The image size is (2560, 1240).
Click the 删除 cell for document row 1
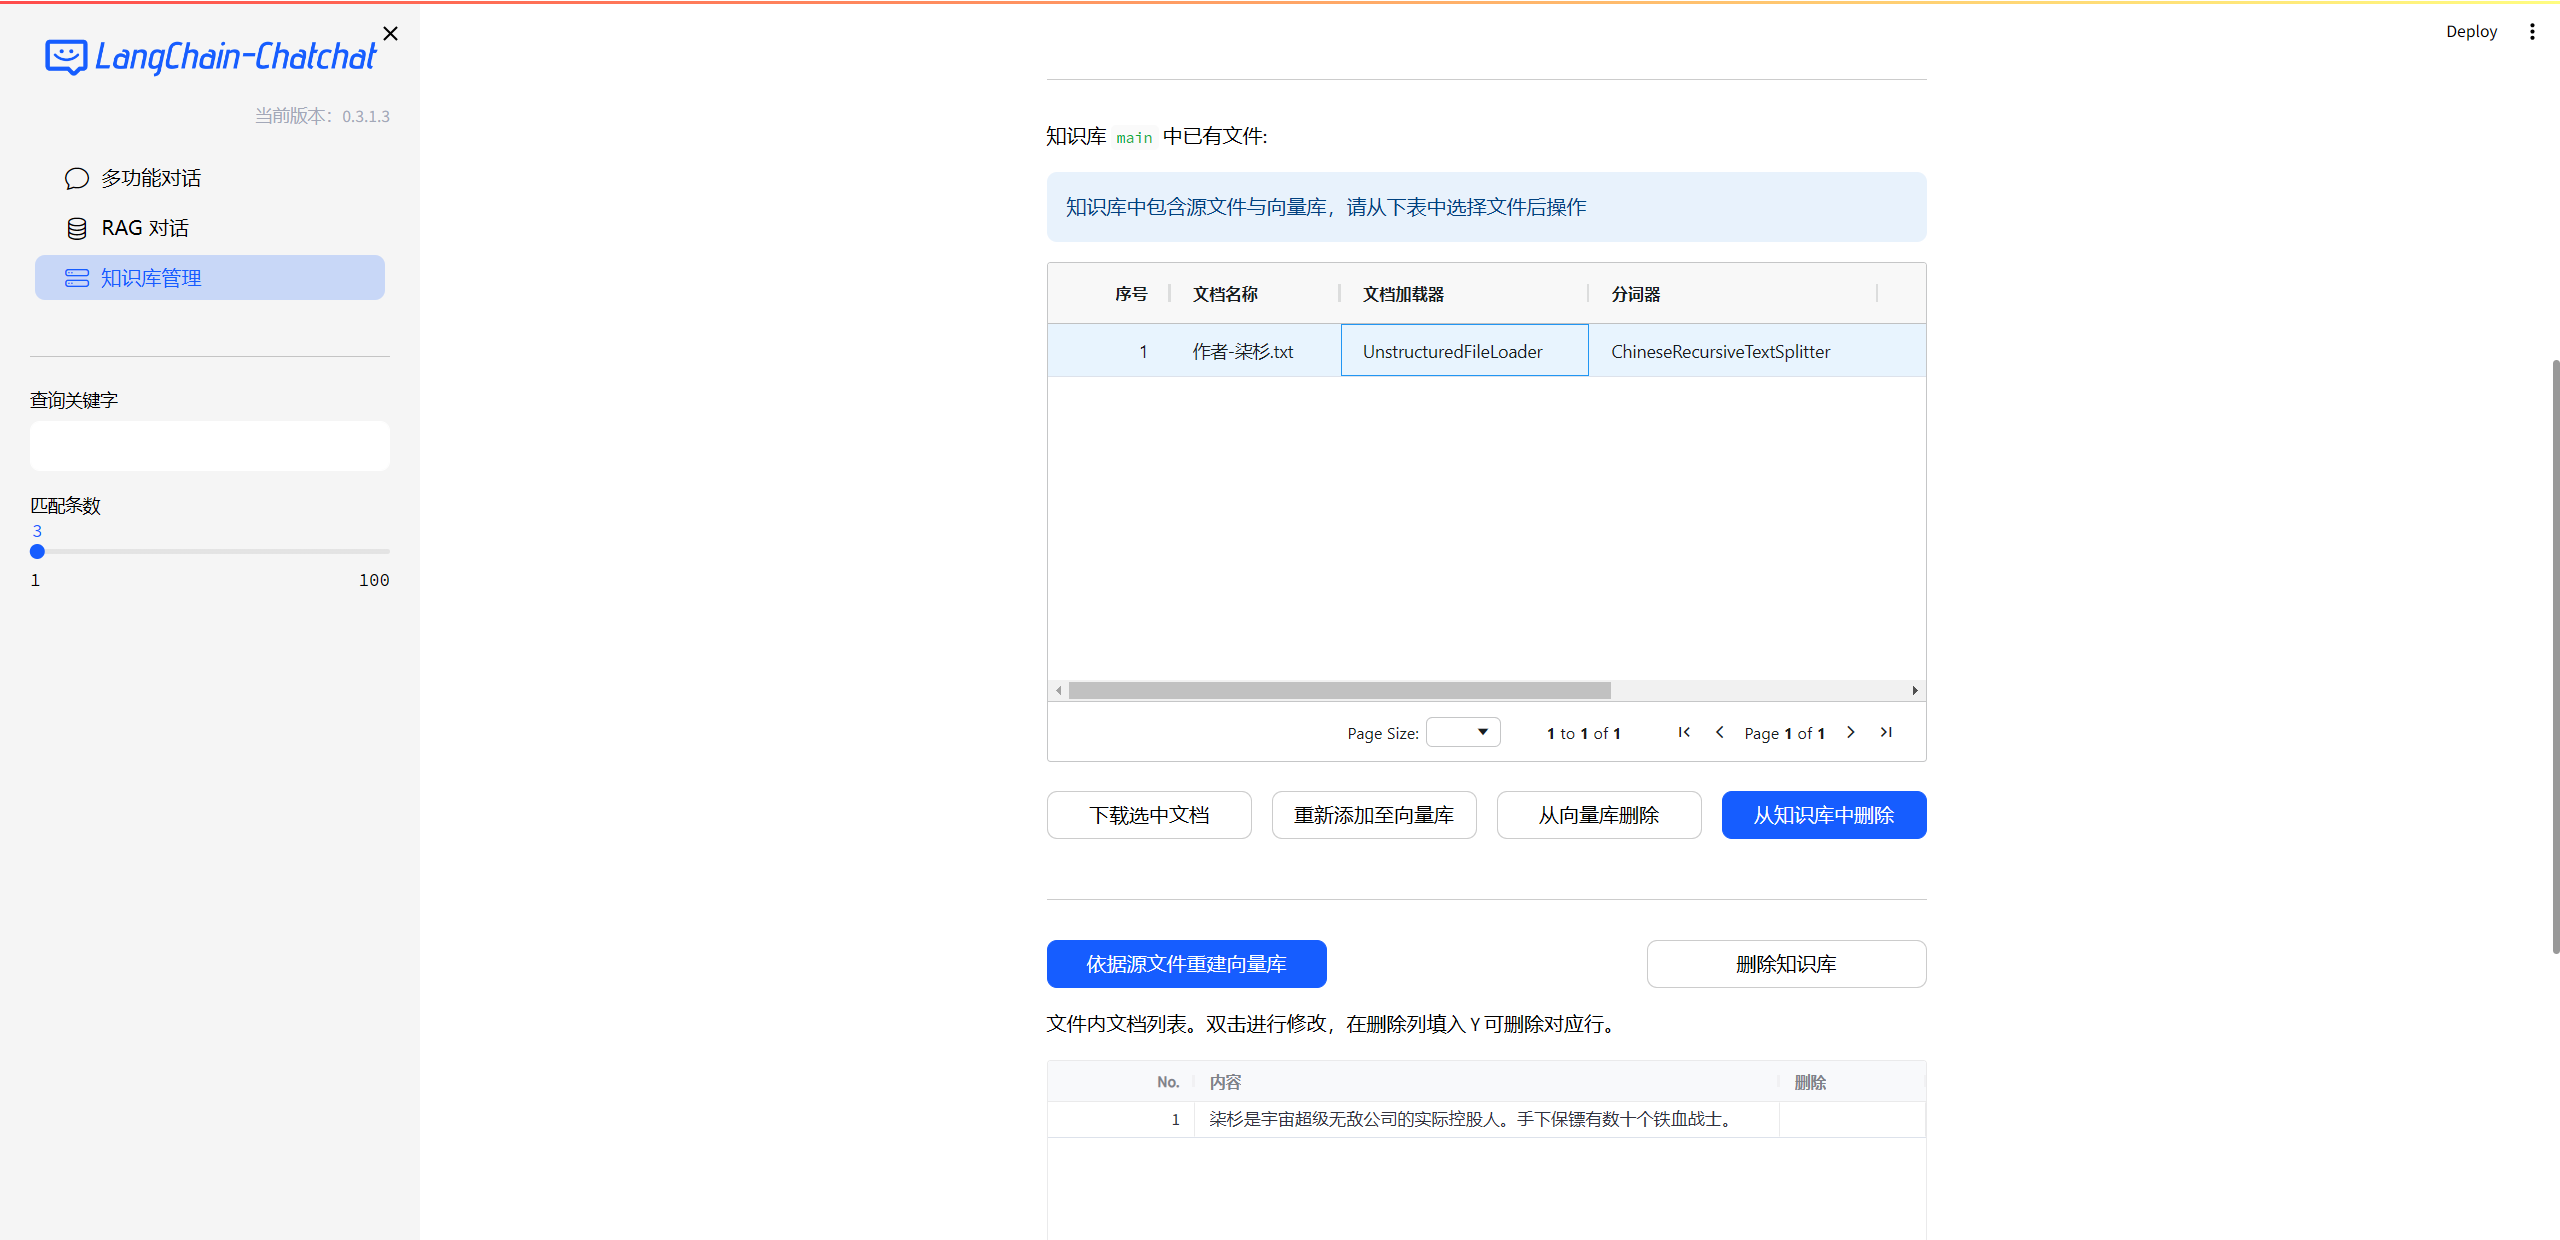(1852, 1120)
